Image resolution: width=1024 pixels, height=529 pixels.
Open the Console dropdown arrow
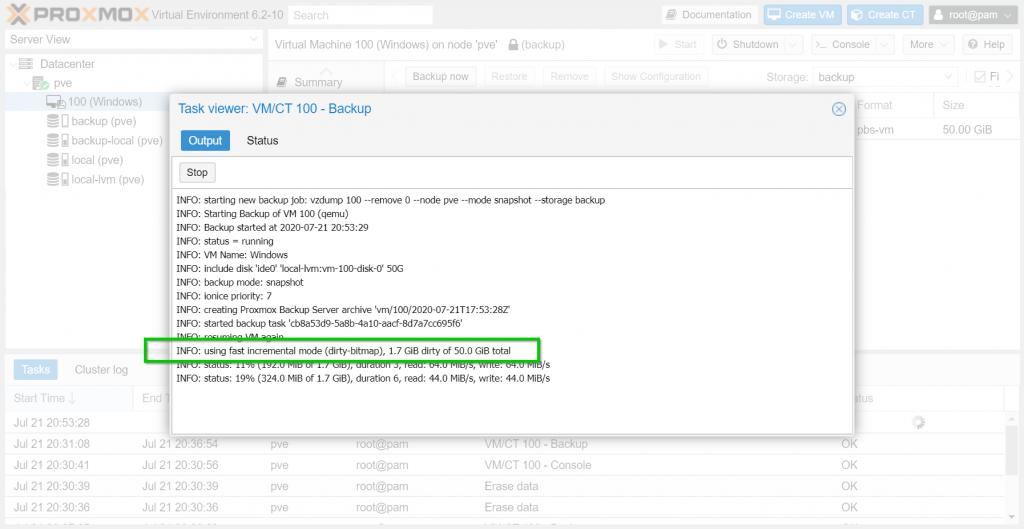[884, 44]
